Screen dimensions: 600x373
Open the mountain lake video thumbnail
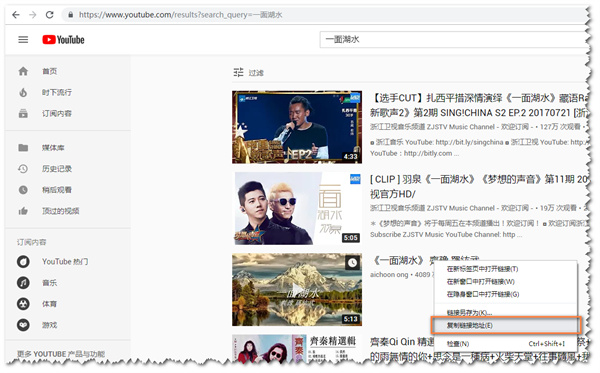tap(297, 290)
